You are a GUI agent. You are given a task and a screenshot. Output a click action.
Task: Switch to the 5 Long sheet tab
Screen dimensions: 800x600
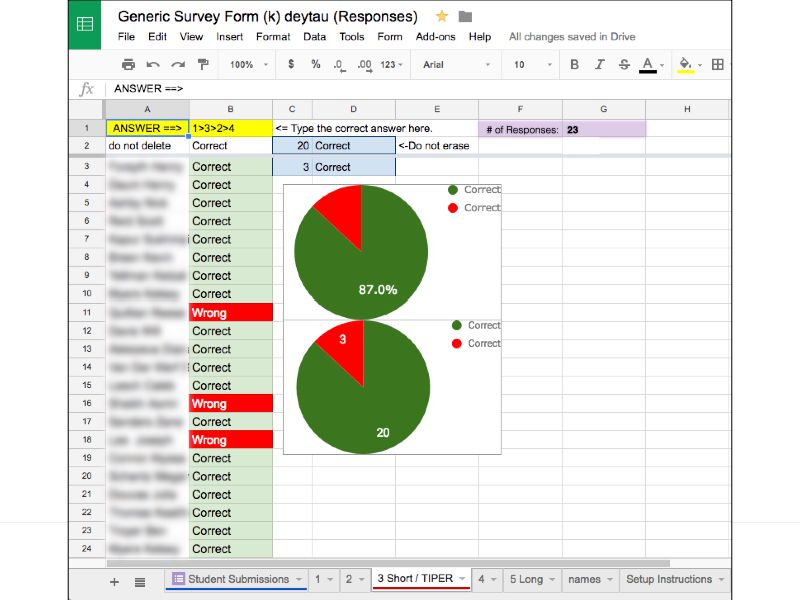[529, 579]
